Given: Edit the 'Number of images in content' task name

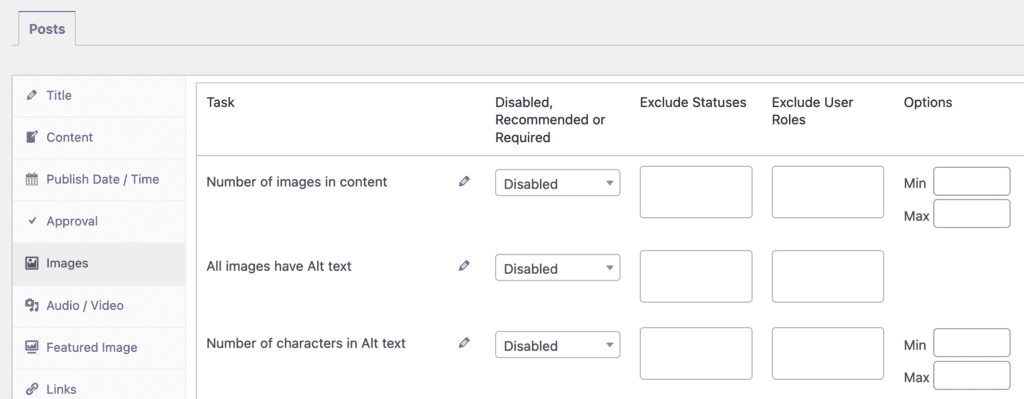Looking at the screenshot, I should [x=464, y=182].
